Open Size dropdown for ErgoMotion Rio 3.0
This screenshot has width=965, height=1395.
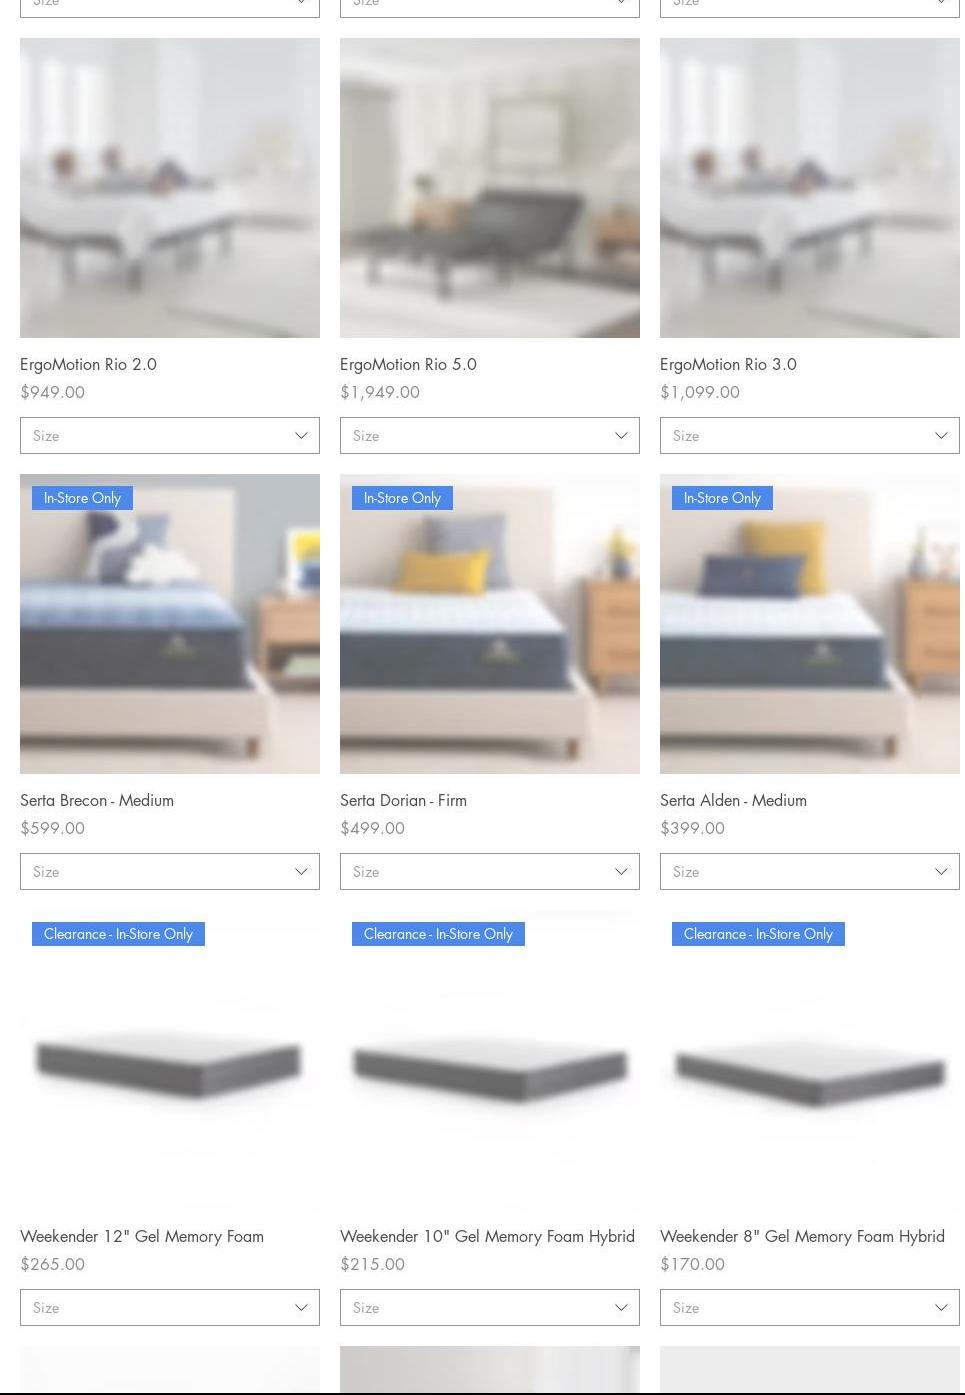point(810,436)
